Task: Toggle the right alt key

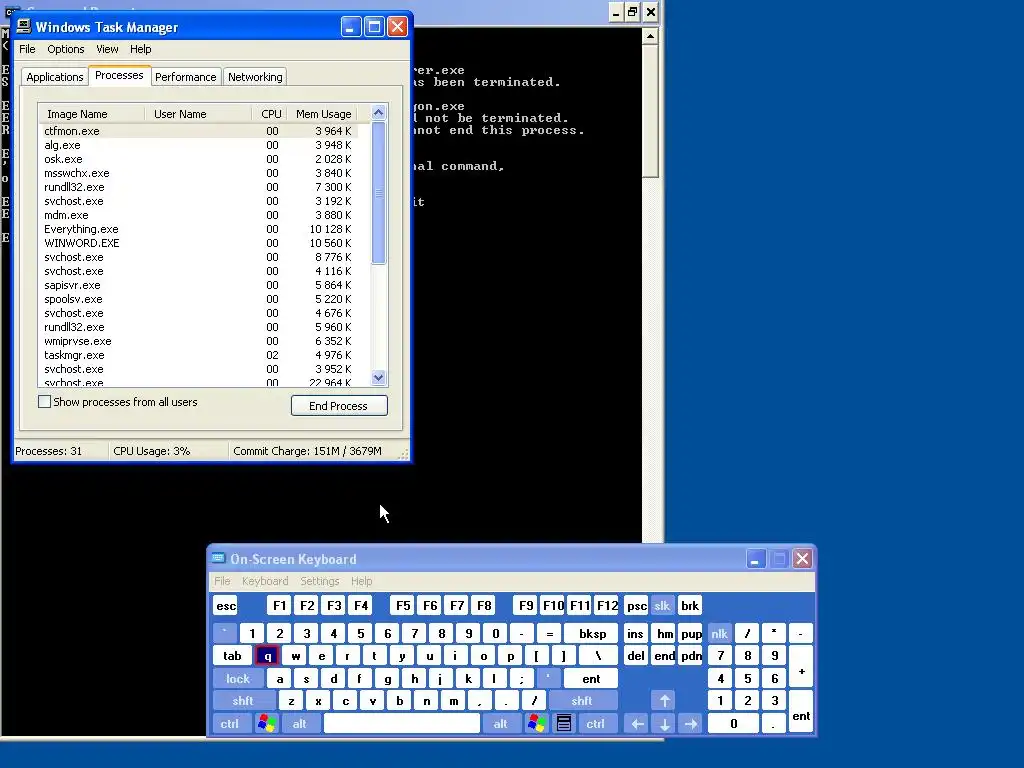Action: pyautogui.click(x=500, y=724)
